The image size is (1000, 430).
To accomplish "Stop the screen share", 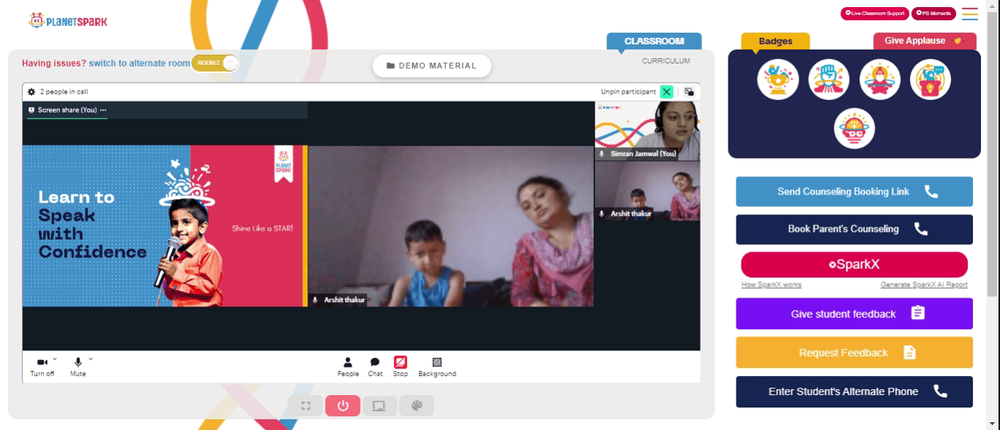I will tap(401, 367).
